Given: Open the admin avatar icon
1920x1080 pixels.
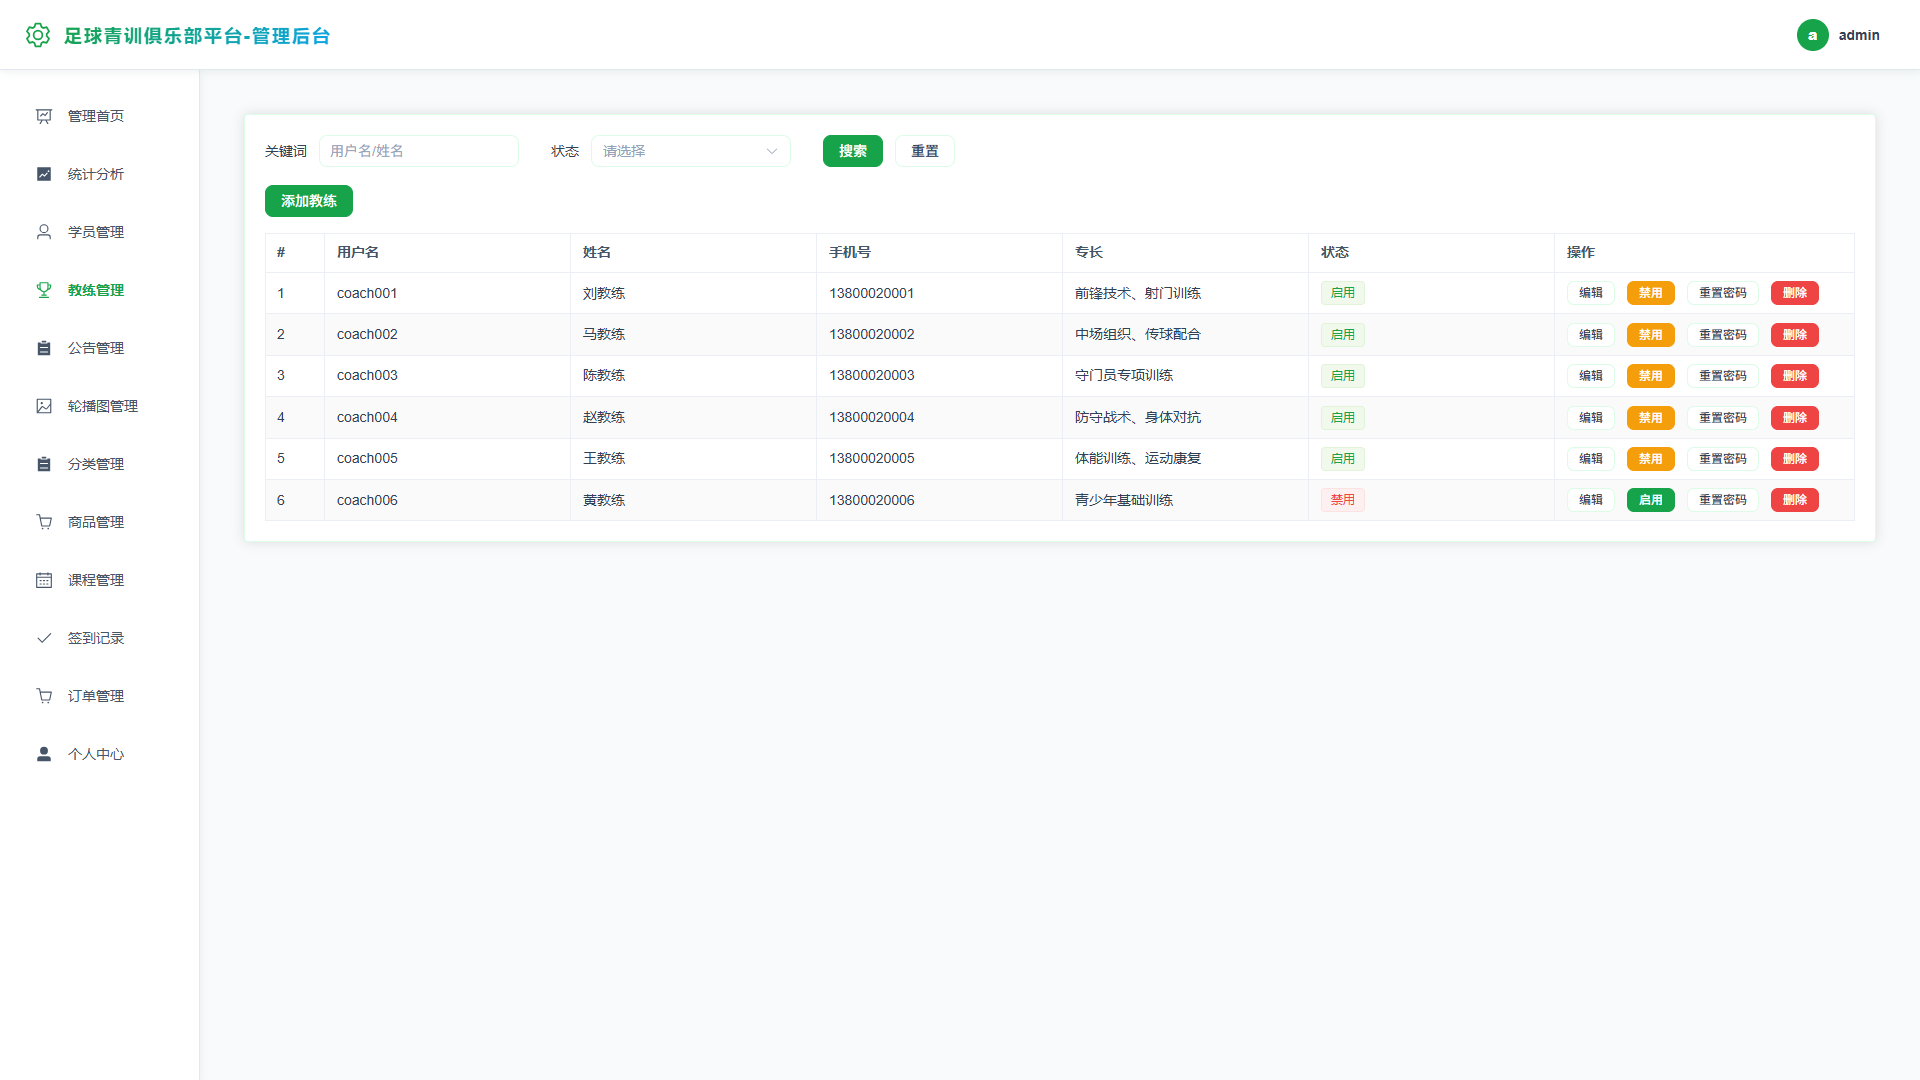Looking at the screenshot, I should [1812, 35].
